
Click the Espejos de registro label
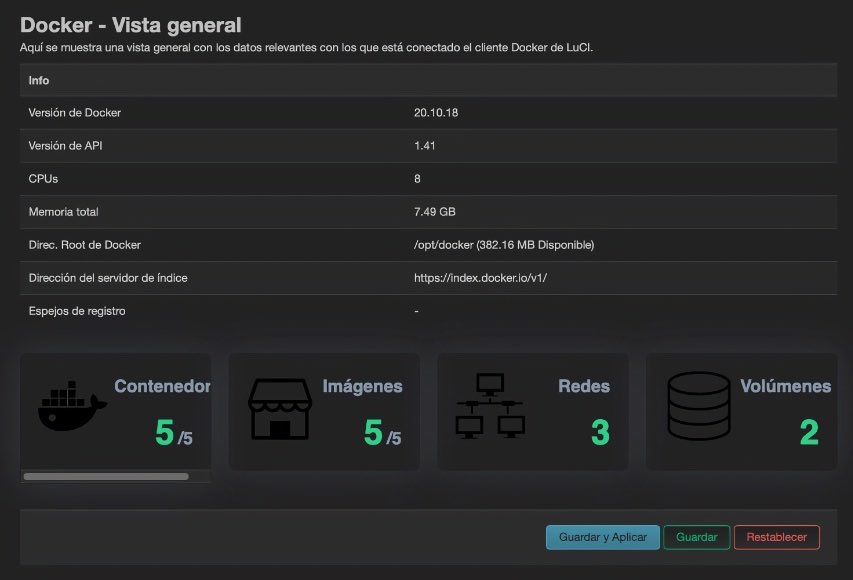click(x=77, y=311)
